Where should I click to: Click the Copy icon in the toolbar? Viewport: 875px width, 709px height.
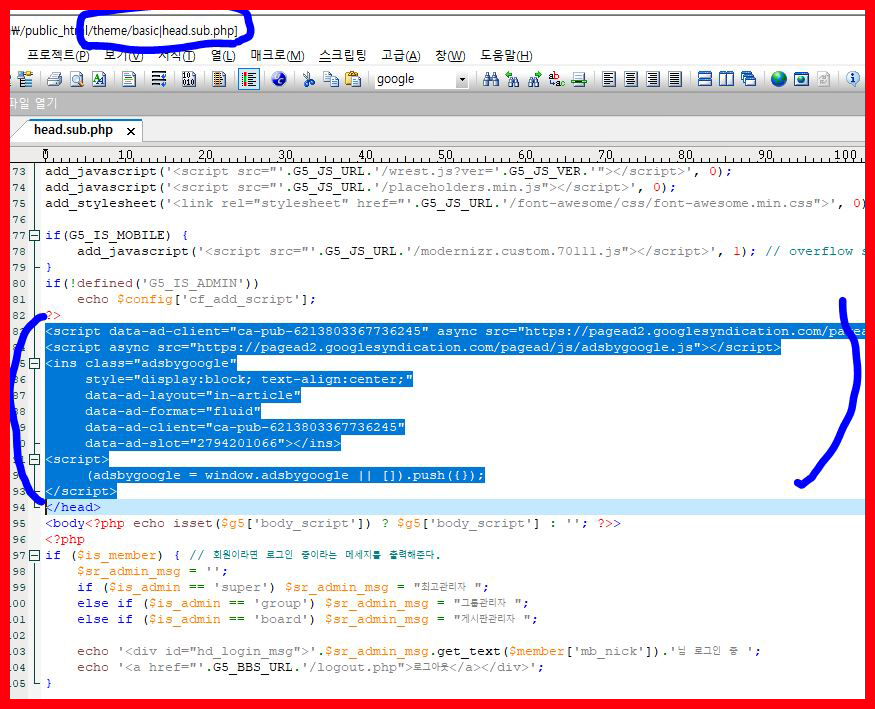pyautogui.click(x=331, y=79)
